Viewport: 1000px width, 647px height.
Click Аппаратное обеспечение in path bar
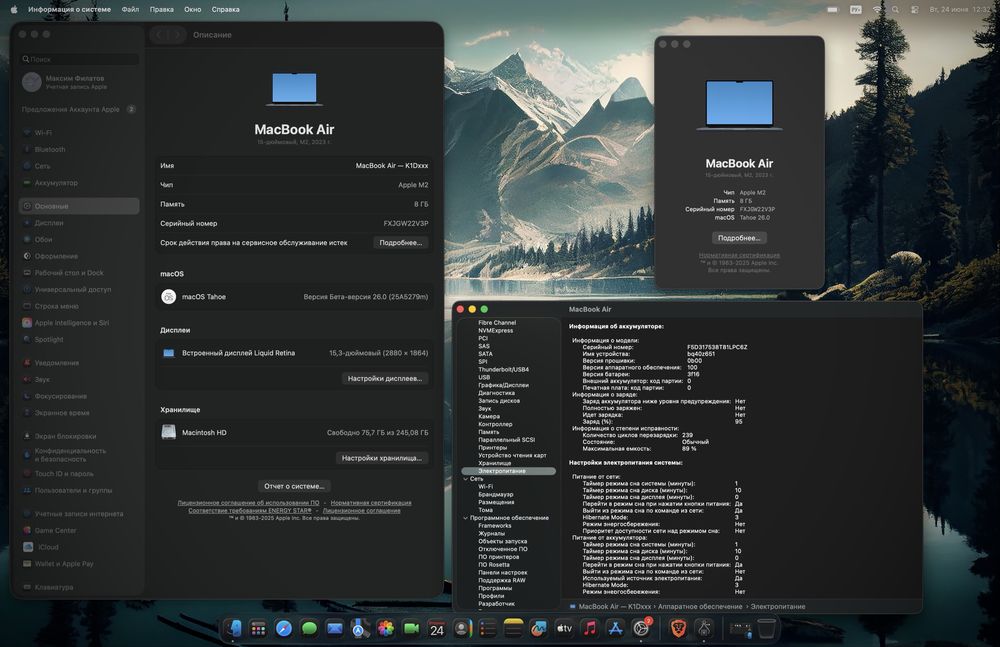700,607
